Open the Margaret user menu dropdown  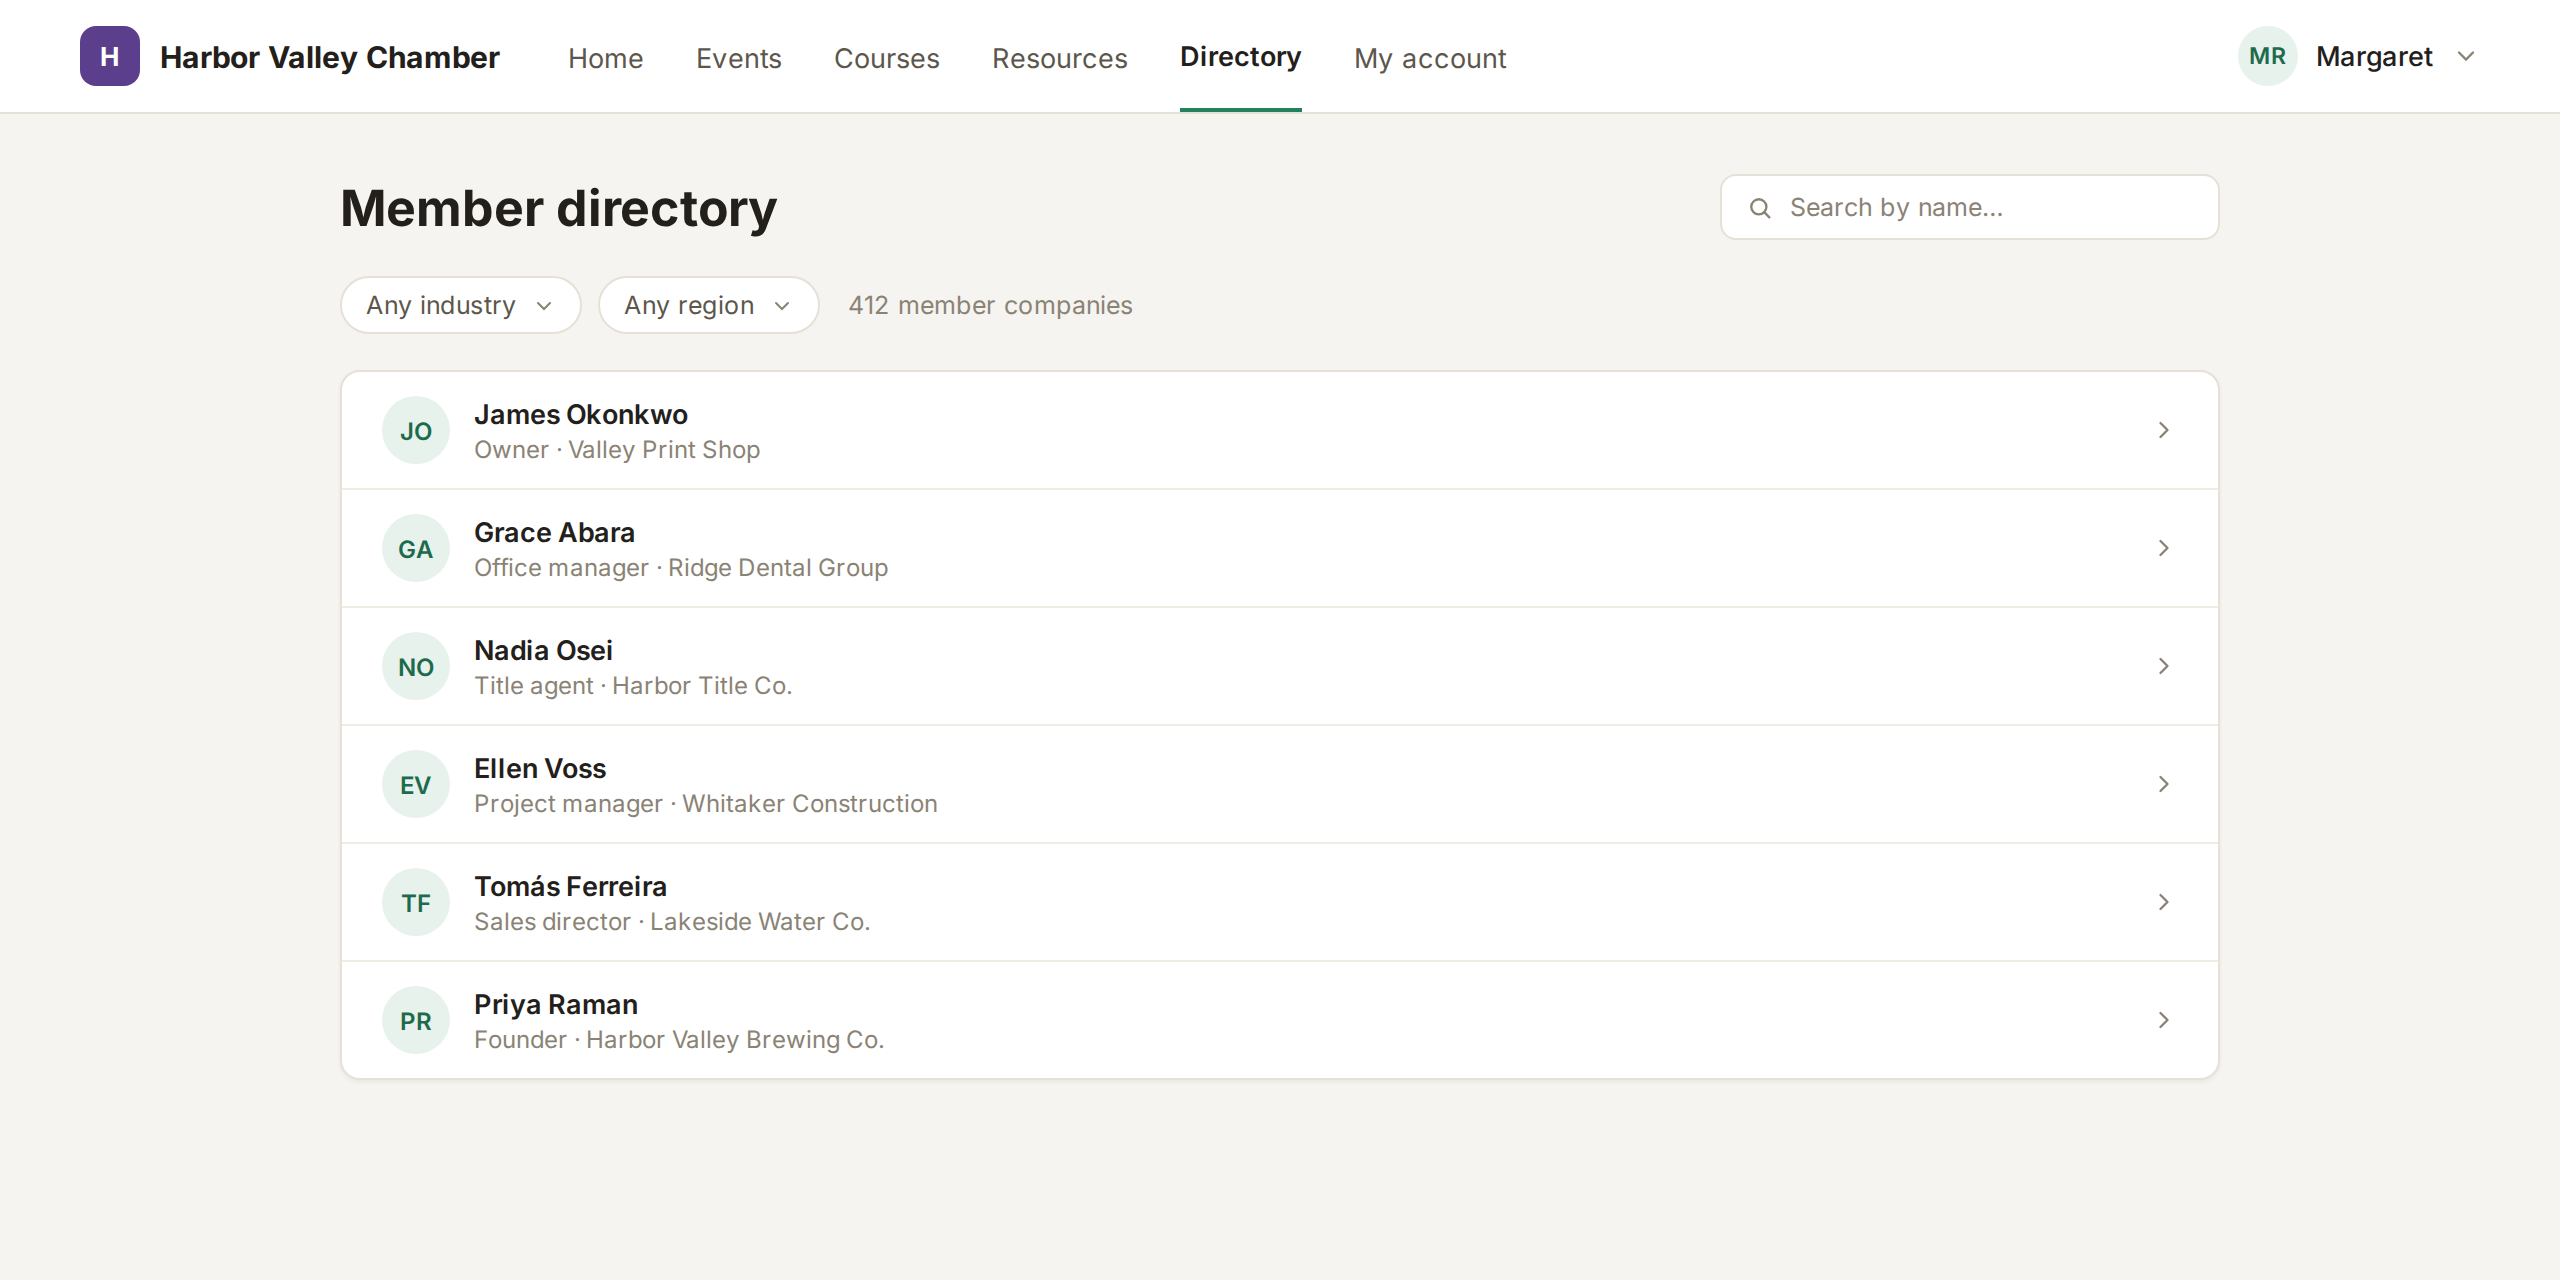(2358, 56)
